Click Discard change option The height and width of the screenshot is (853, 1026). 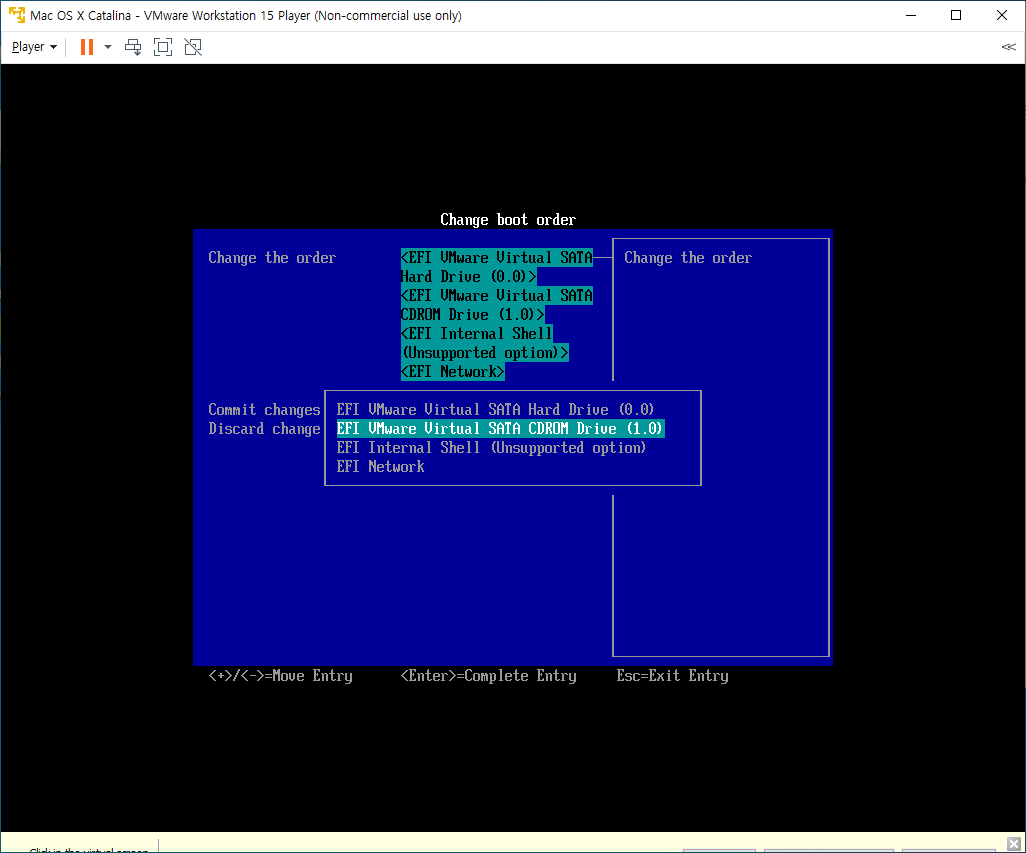coord(264,428)
